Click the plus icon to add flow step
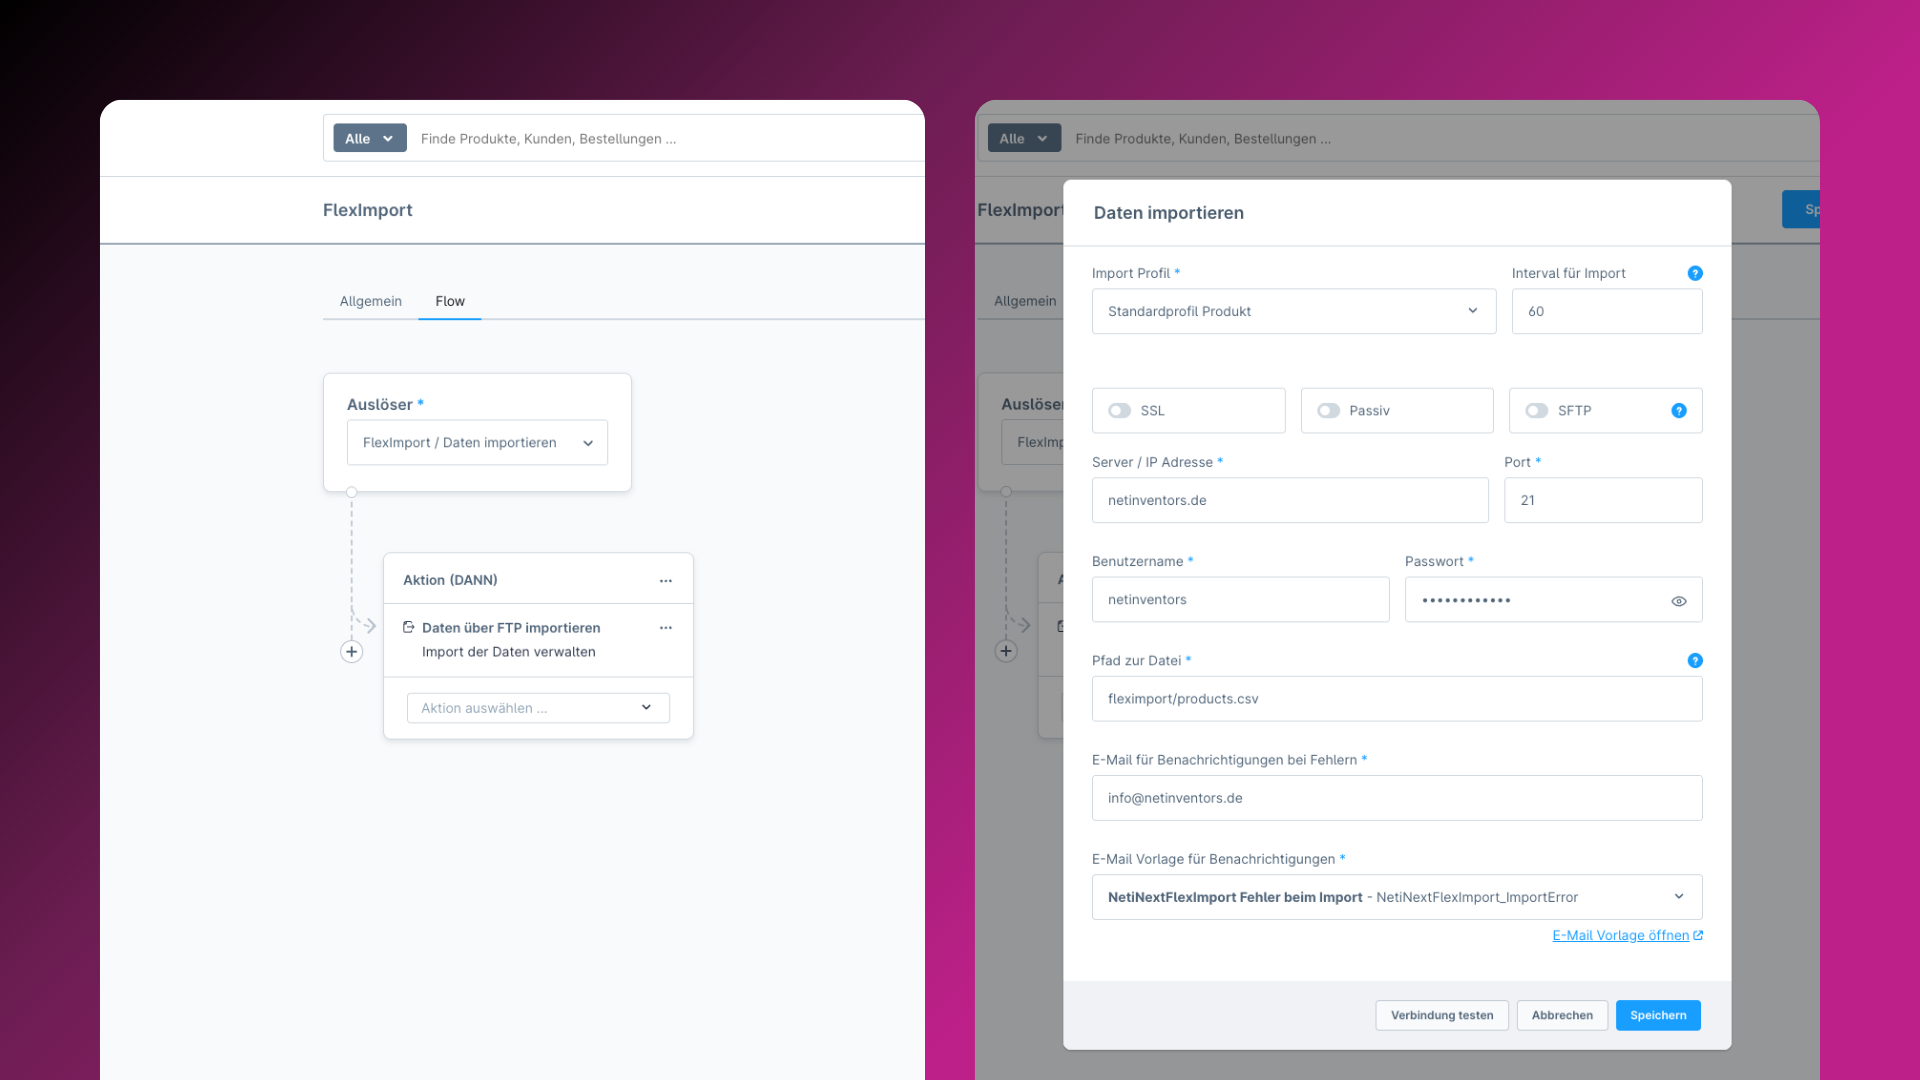The image size is (1920, 1080). [x=351, y=652]
